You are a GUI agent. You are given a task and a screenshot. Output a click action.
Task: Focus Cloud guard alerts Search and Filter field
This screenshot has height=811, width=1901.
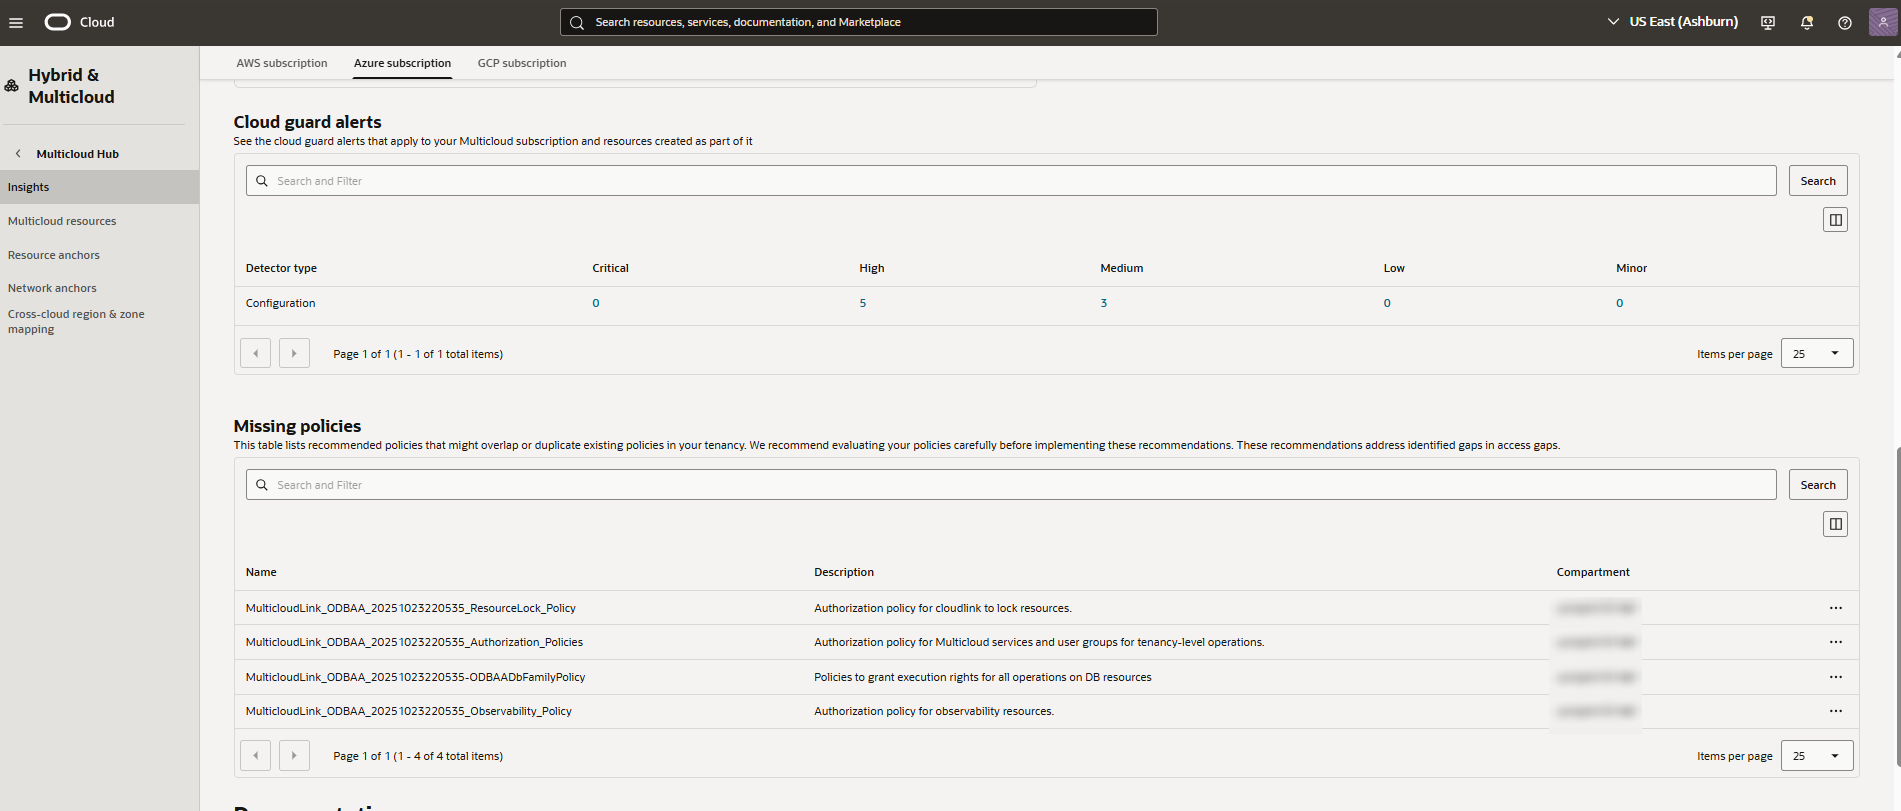(x=1011, y=181)
